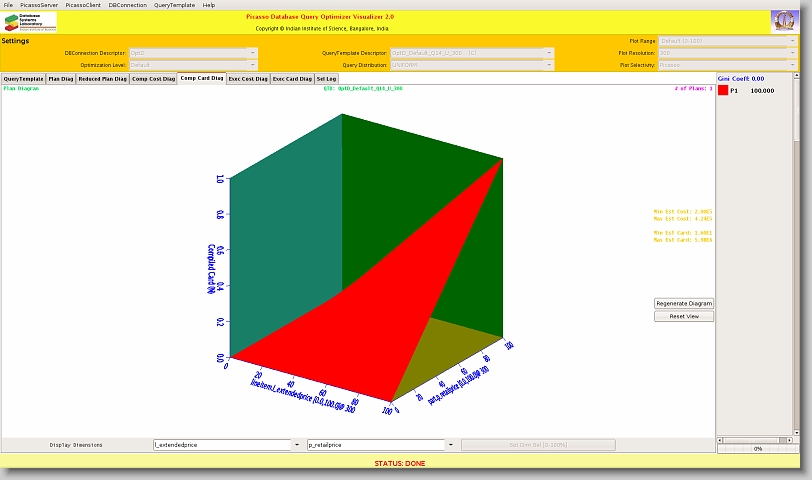
Task: Expand the p_retailprice dimension dropdown
Action: pyautogui.click(x=450, y=445)
